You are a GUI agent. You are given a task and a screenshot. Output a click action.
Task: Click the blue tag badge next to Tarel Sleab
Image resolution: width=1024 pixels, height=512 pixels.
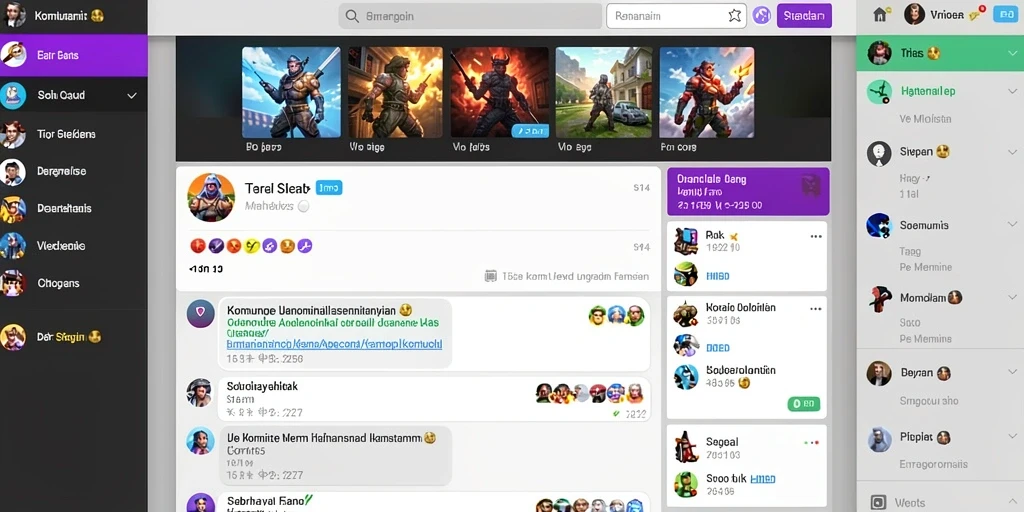pyautogui.click(x=328, y=188)
